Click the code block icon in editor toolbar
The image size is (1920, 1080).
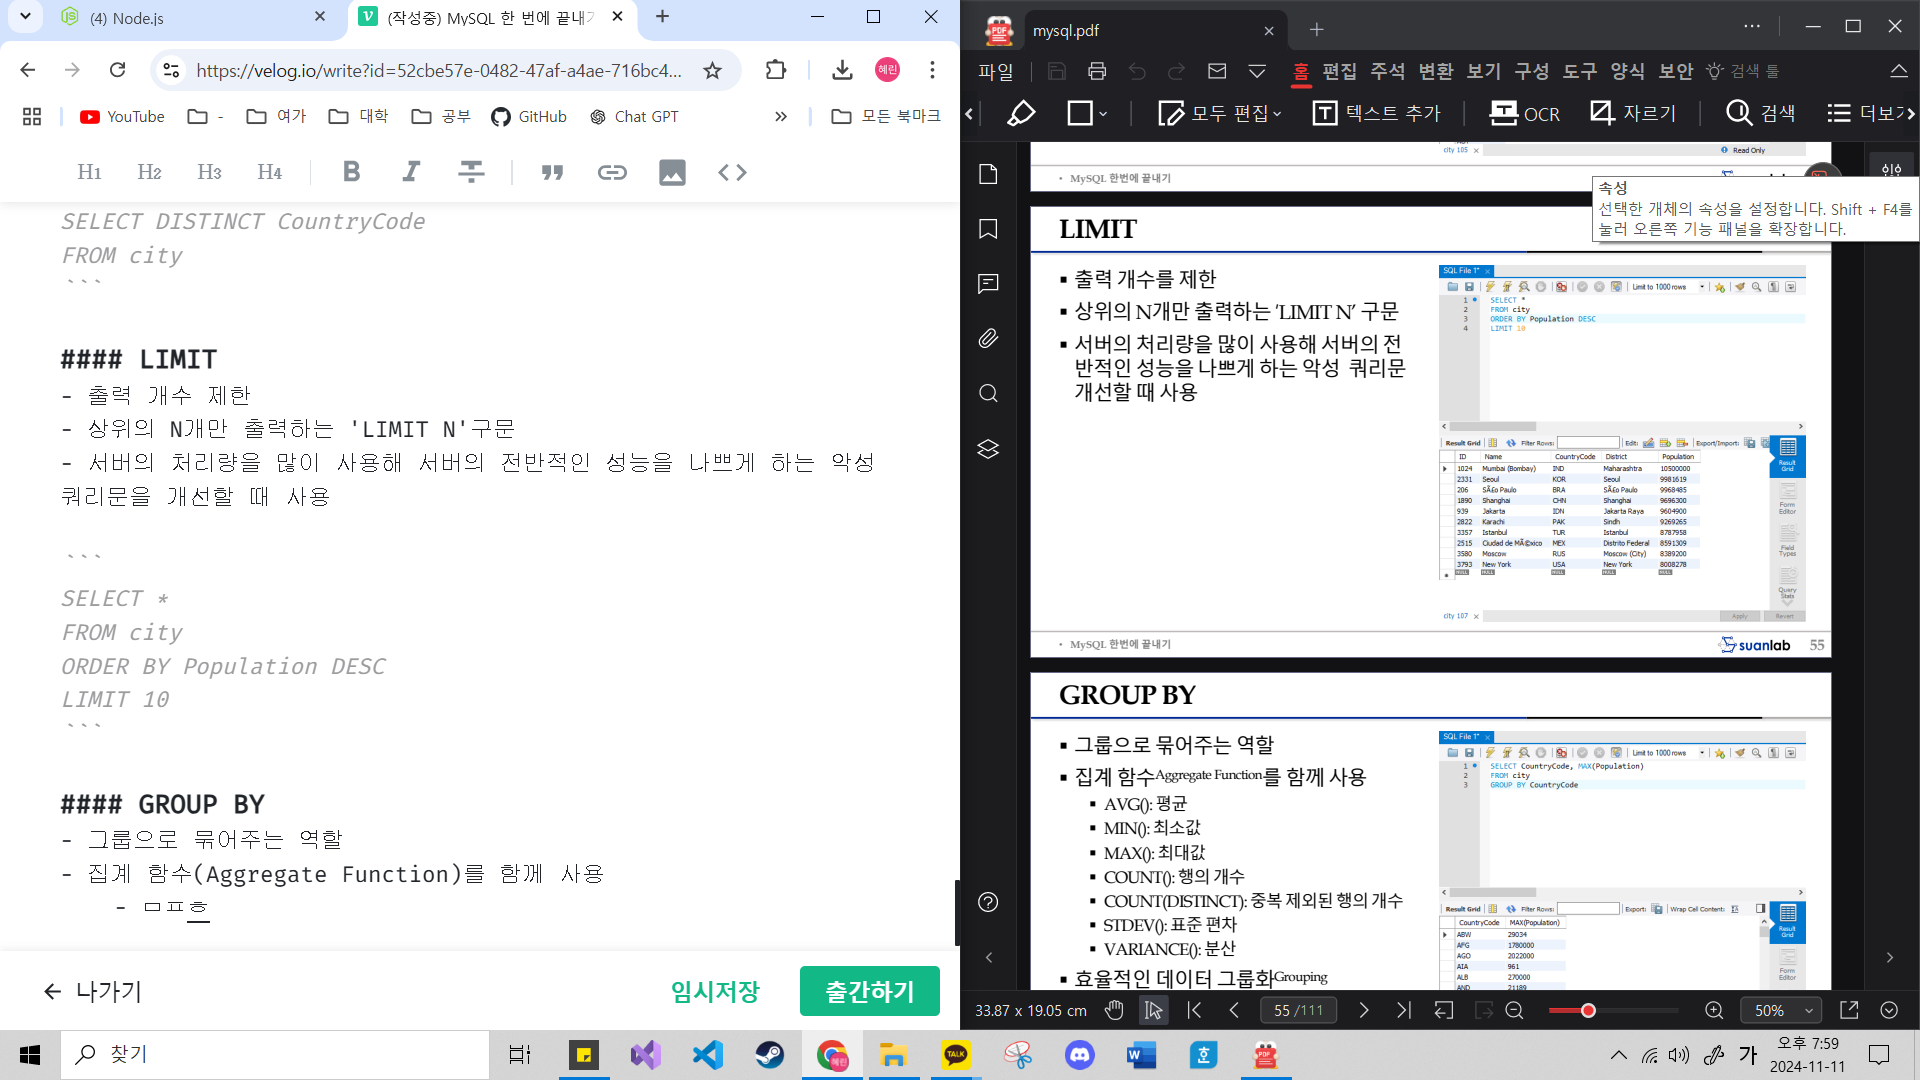pos(732,172)
